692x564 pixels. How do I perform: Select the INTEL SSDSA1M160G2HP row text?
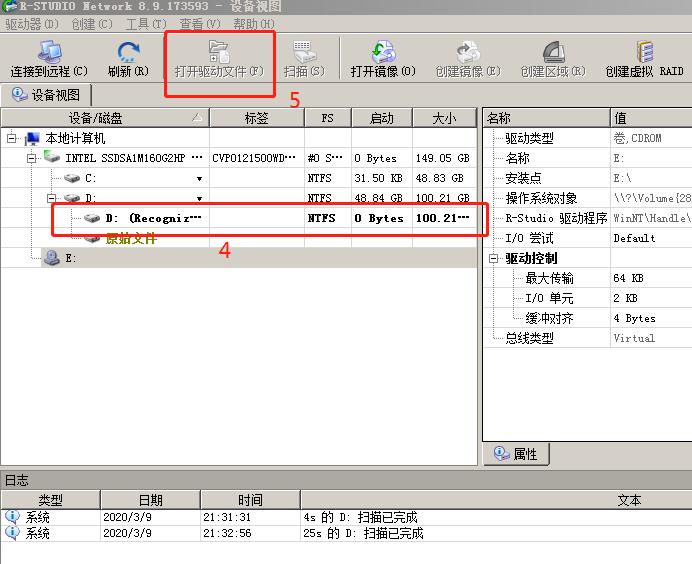(134, 158)
